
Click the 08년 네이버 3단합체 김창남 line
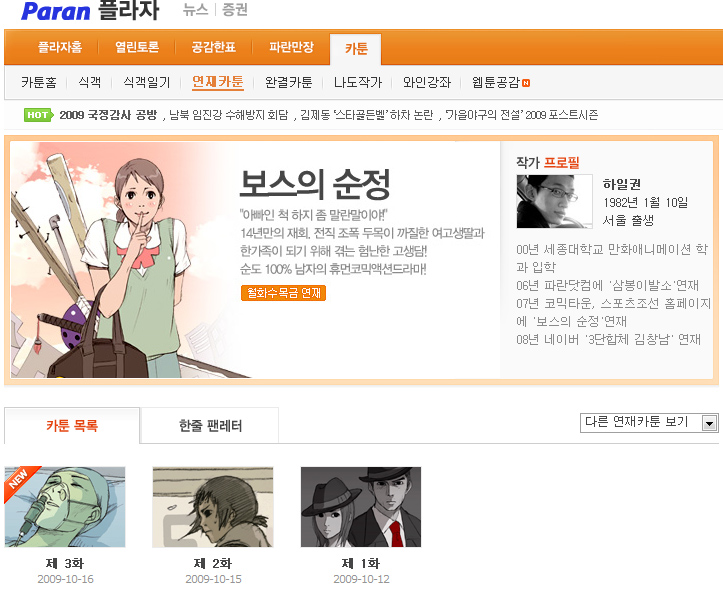(x=609, y=340)
